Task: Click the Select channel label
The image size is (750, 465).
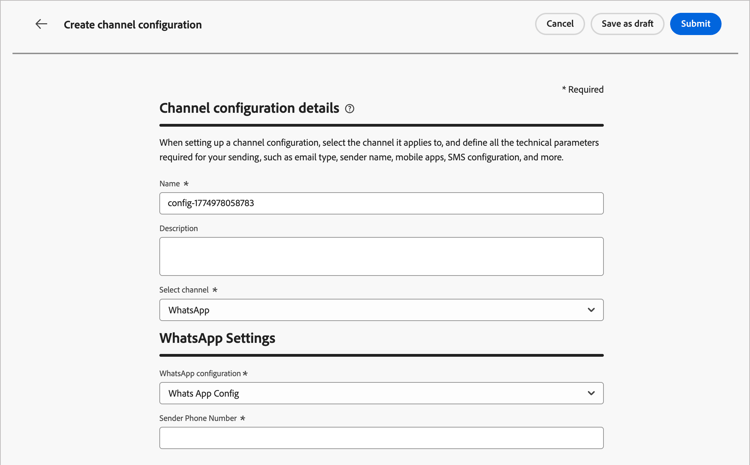Action: point(184,290)
